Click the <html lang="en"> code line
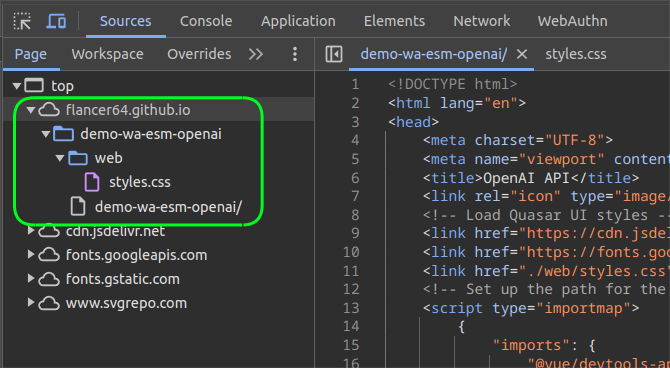Viewport: 670px width, 368px height. (457, 103)
